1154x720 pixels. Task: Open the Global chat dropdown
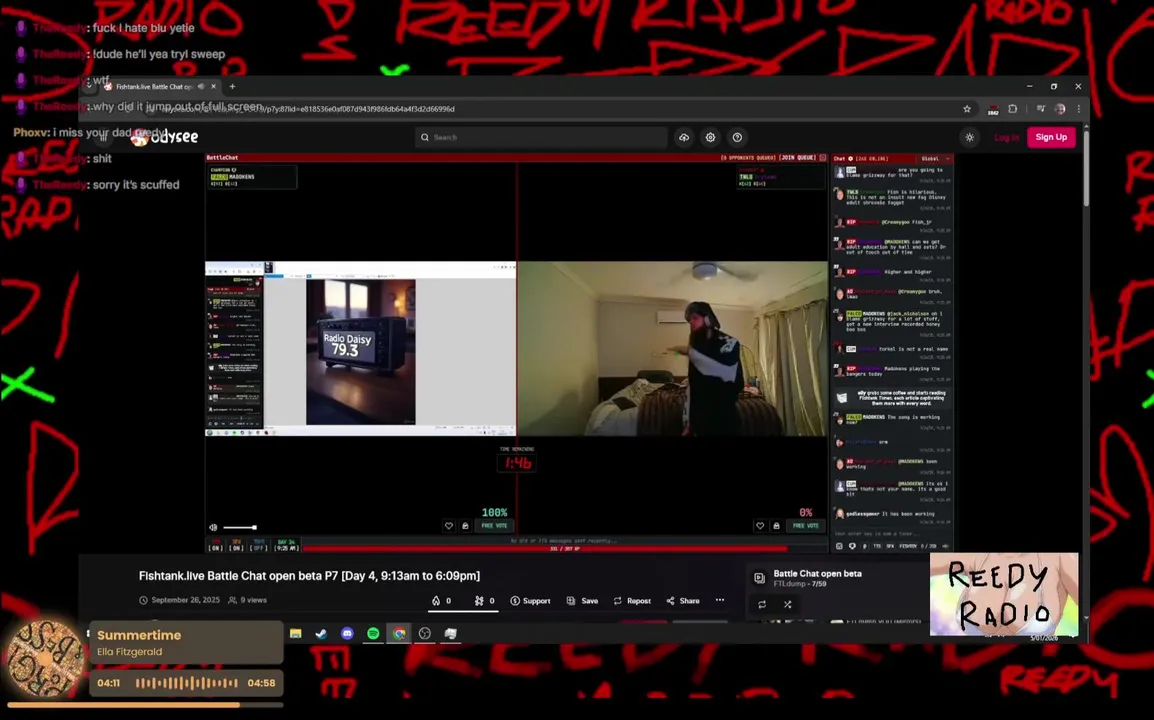935,158
